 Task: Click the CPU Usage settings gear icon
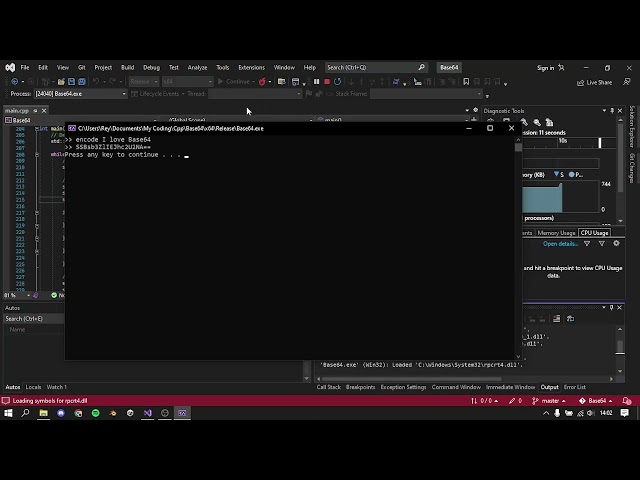(x=616, y=244)
